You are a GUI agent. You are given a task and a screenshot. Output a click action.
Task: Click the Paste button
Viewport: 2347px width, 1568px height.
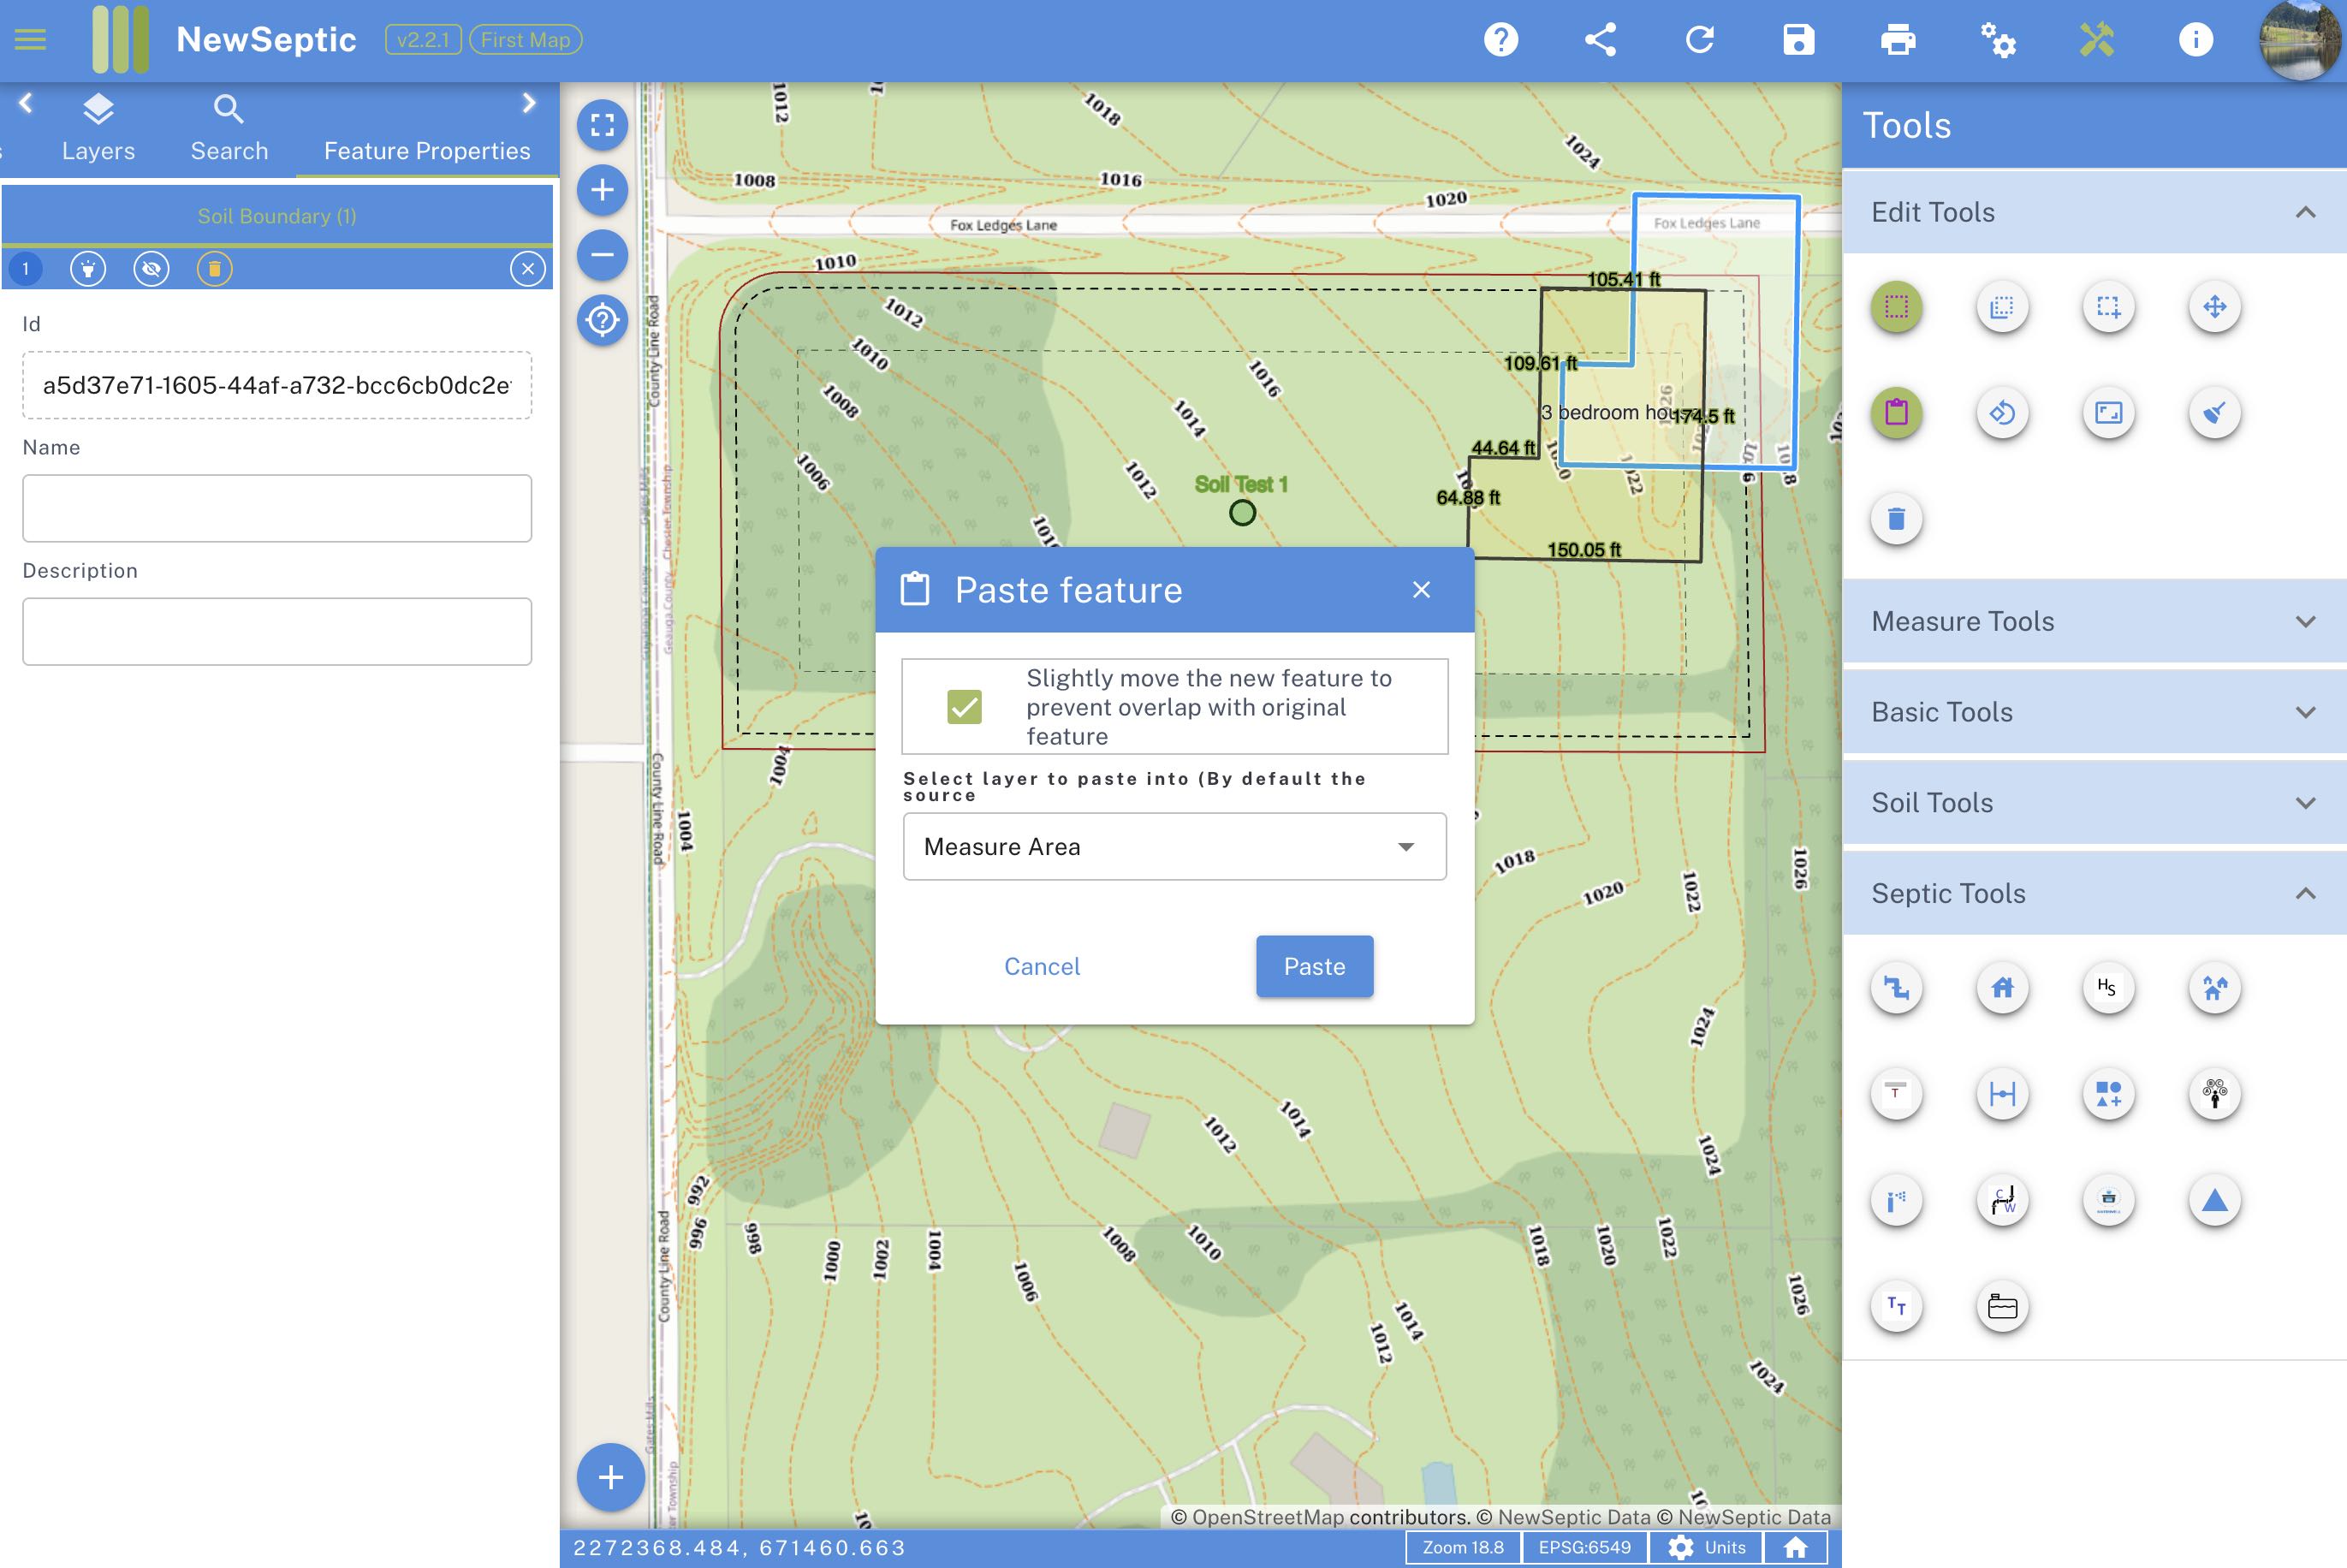1313,965
